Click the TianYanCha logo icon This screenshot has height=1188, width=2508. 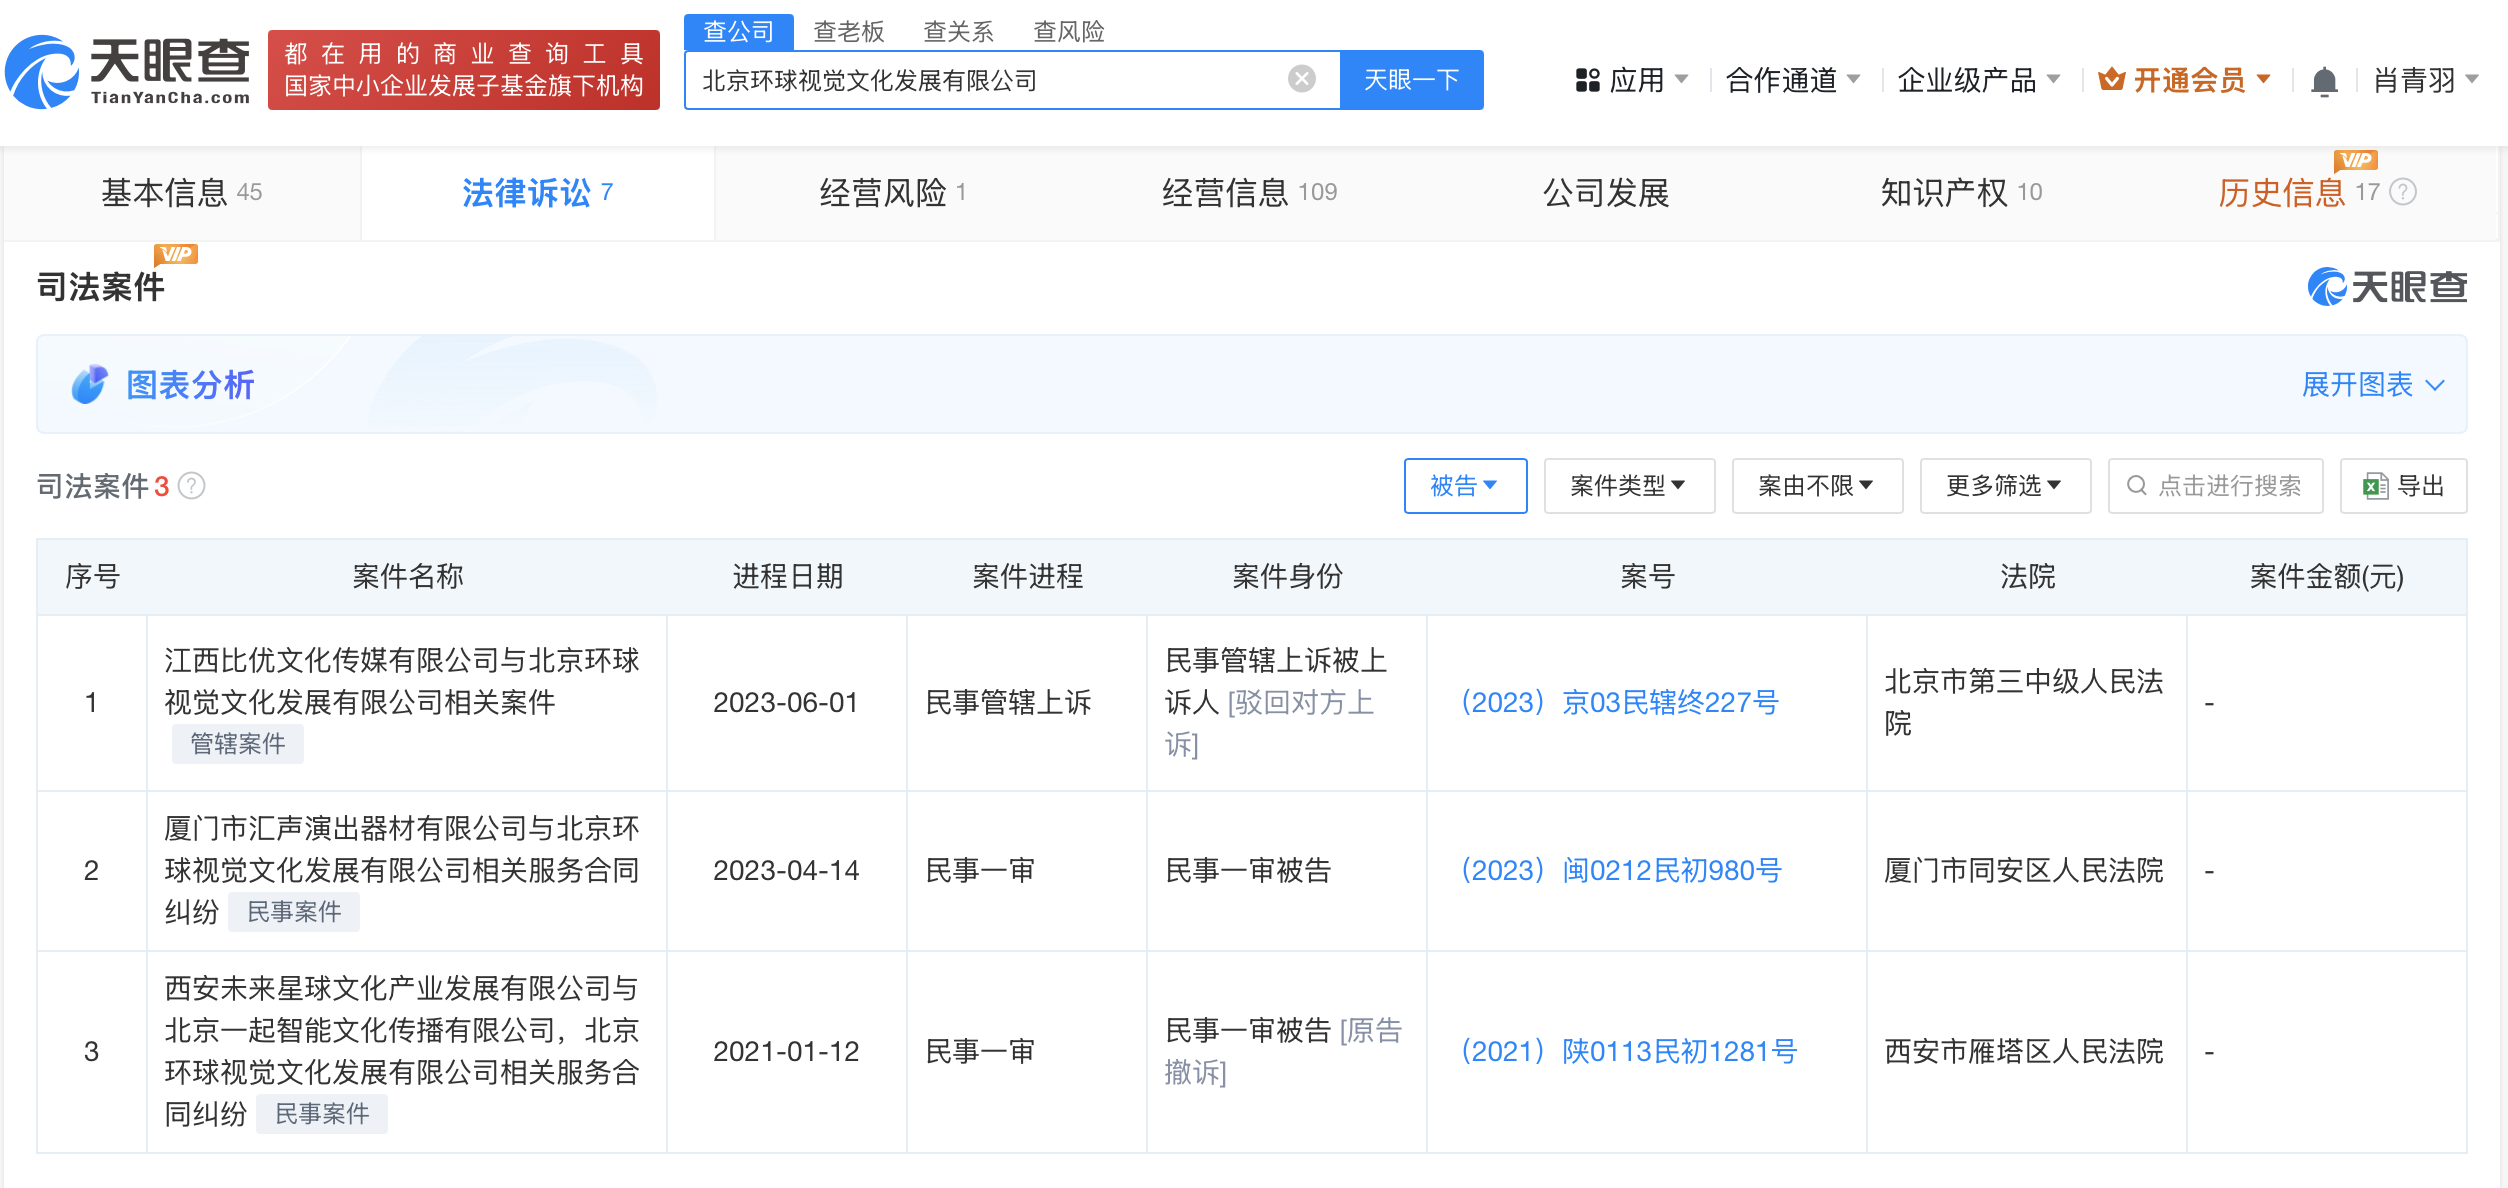(42, 72)
